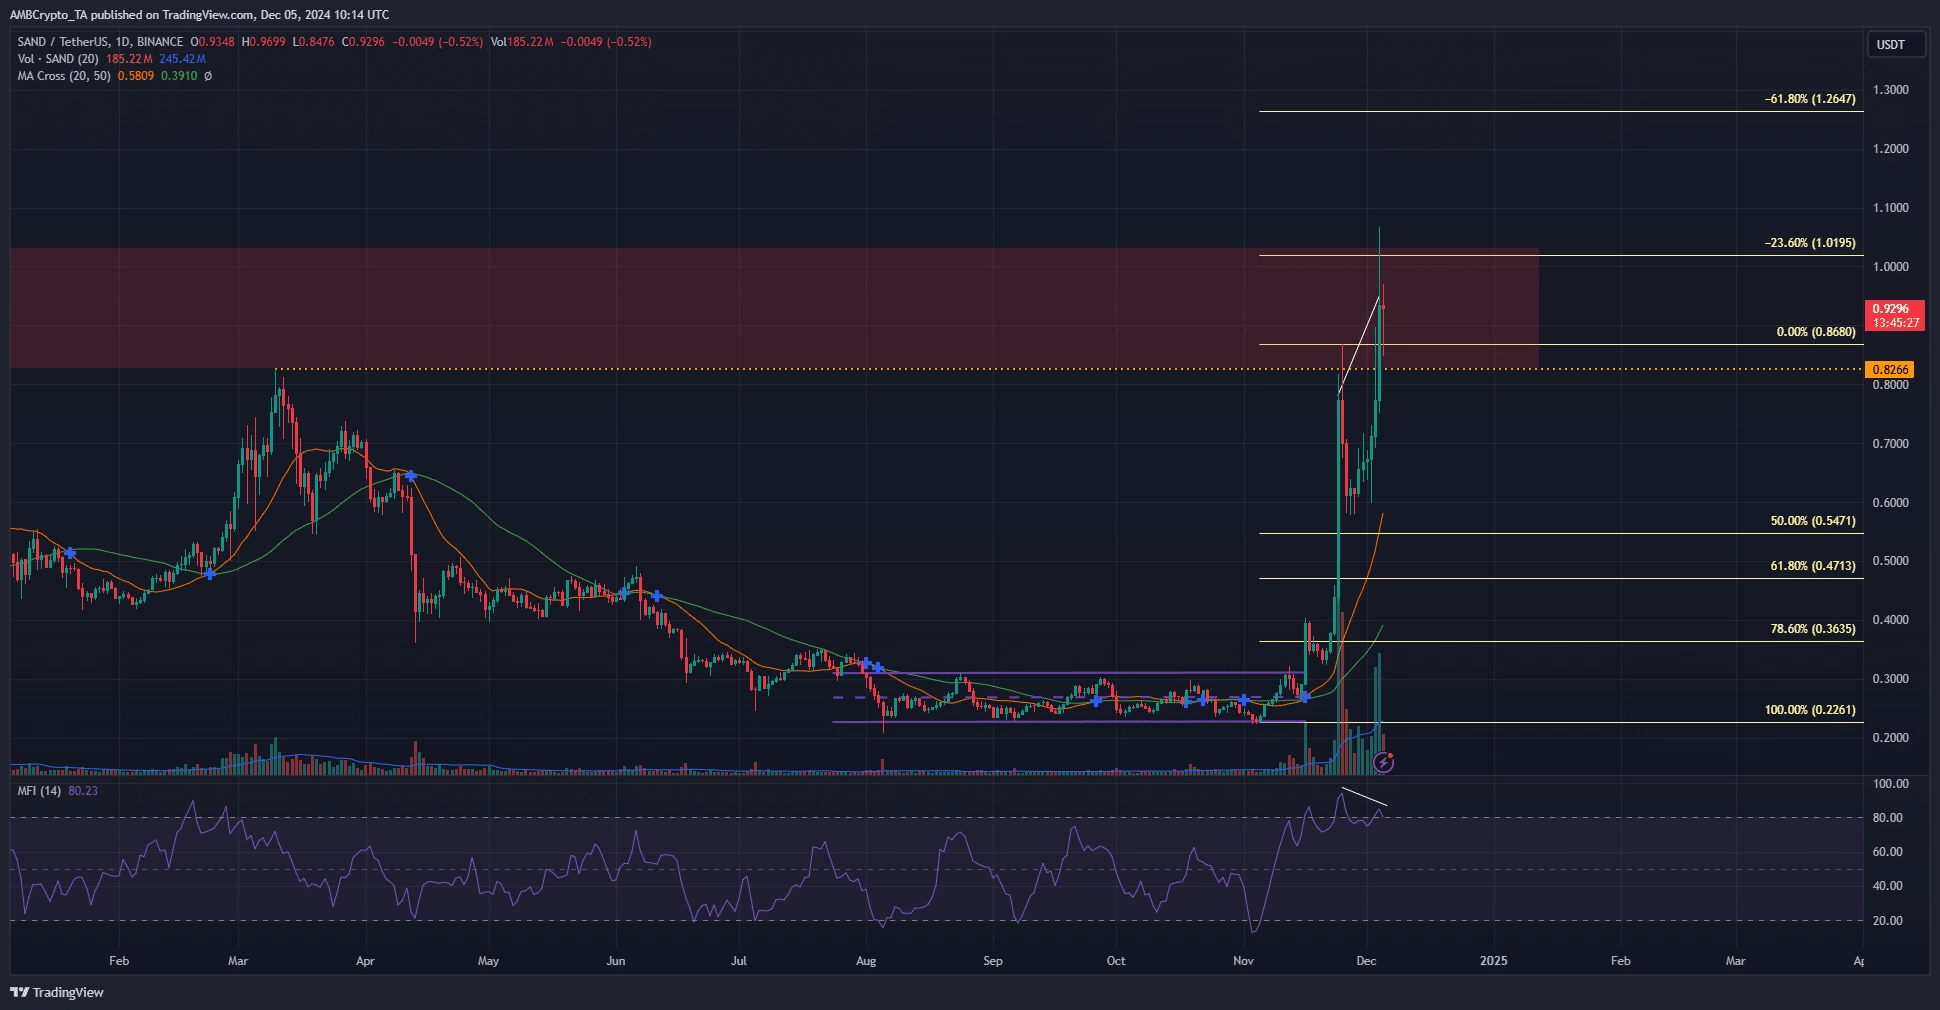This screenshot has height=1010, width=1940.
Task: Click the 1.0000 price axis value
Action: click(x=1891, y=267)
